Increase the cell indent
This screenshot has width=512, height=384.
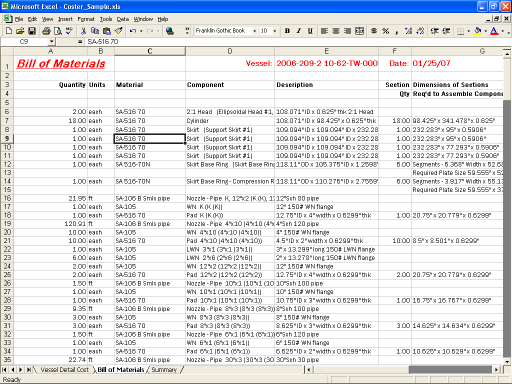click(x=446, y=31)
